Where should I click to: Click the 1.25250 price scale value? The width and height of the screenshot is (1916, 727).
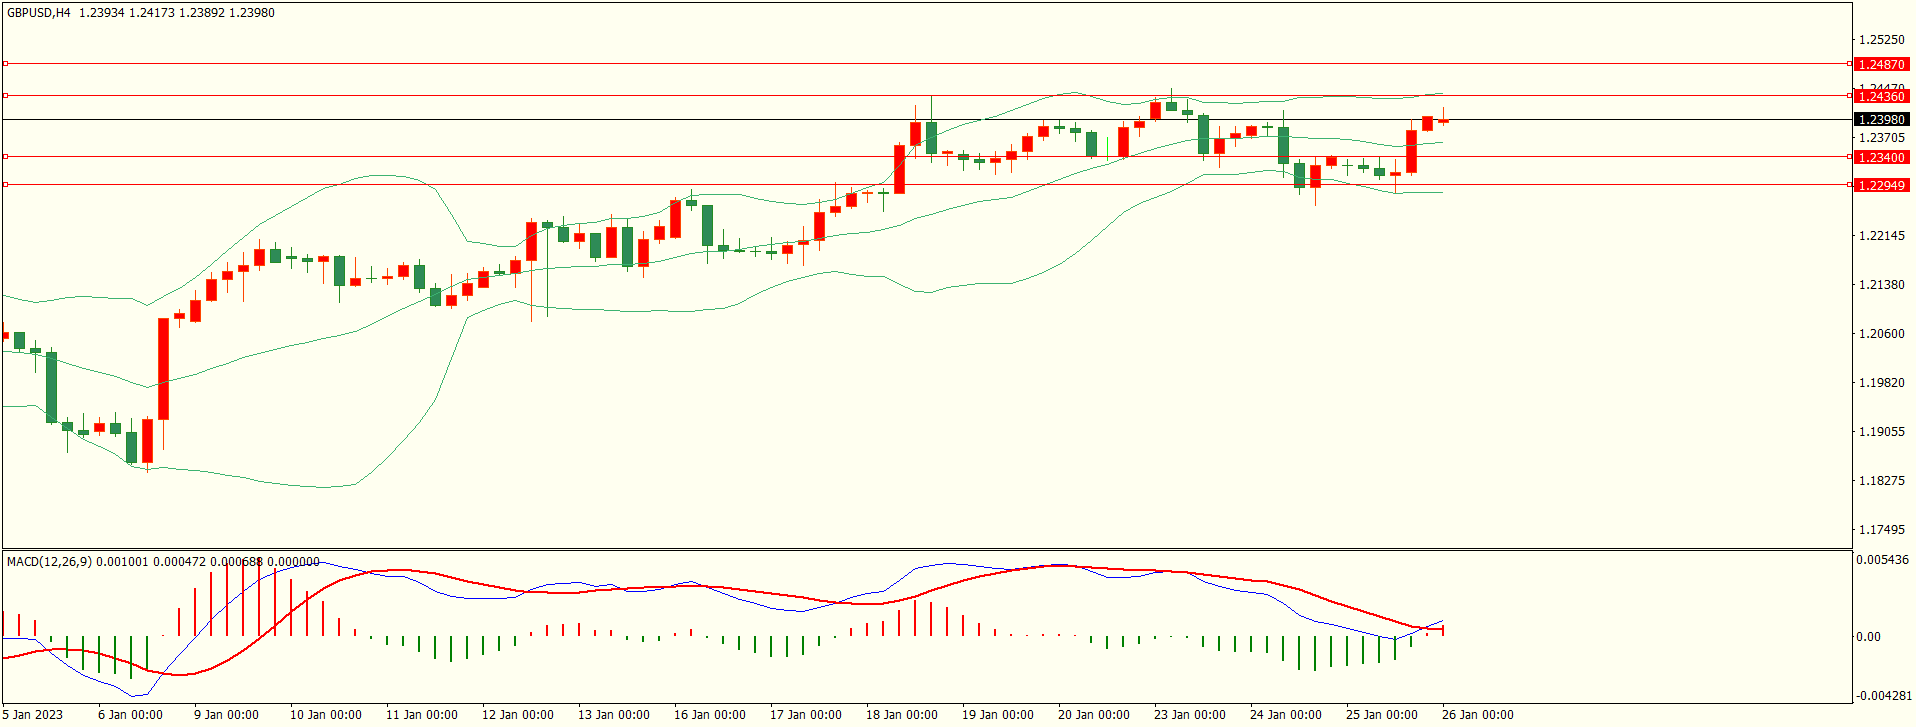click(x=1881, y=40)
